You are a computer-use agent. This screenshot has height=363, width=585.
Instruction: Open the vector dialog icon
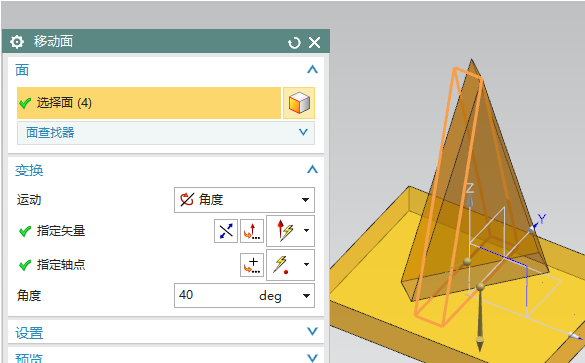(x=252, y=231)
